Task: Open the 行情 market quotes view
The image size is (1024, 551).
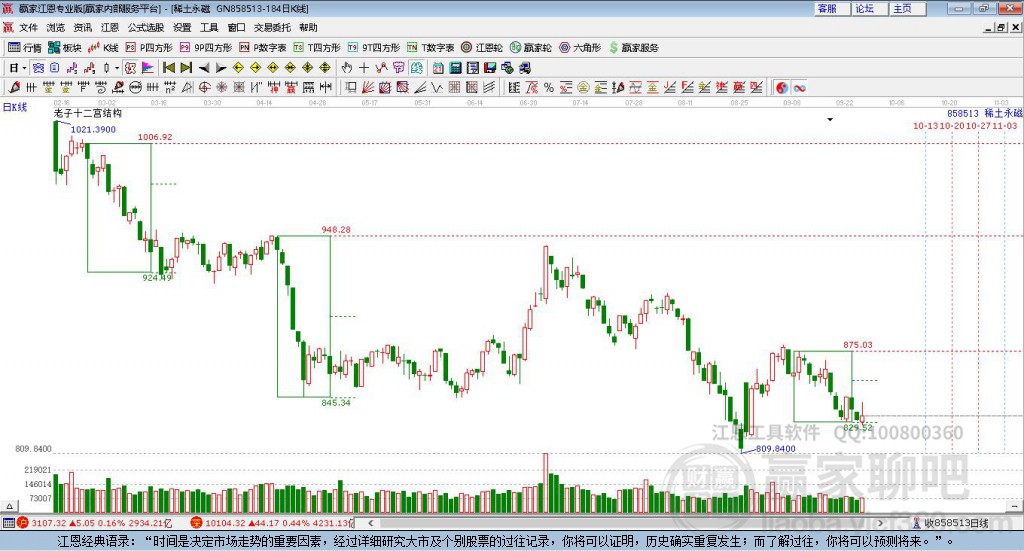Action: 24,48
